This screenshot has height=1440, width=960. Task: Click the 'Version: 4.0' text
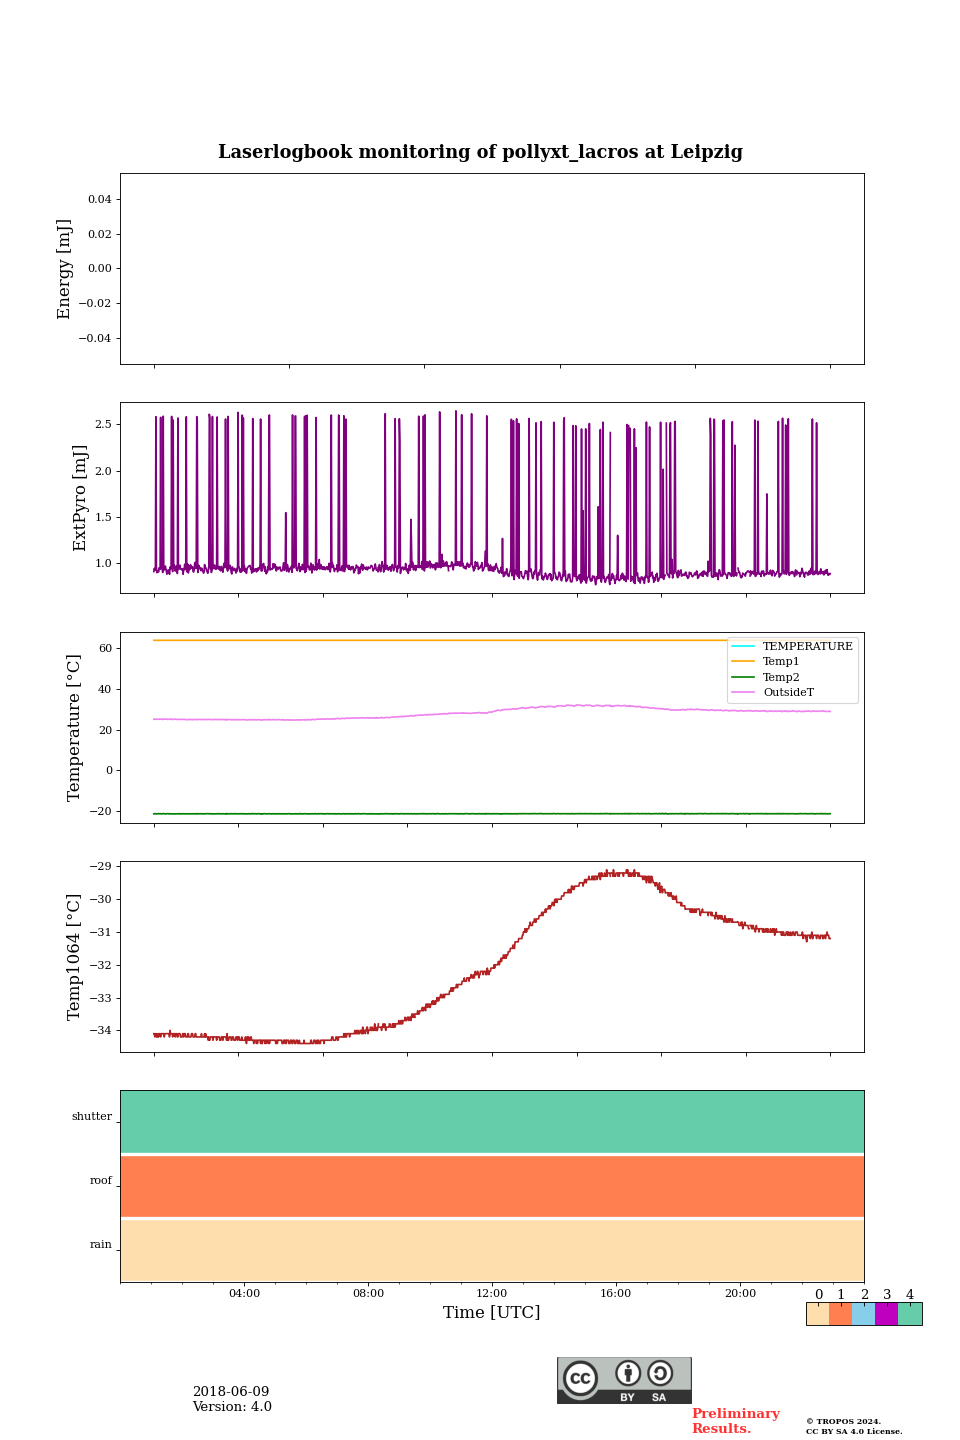coord(232,1407)
